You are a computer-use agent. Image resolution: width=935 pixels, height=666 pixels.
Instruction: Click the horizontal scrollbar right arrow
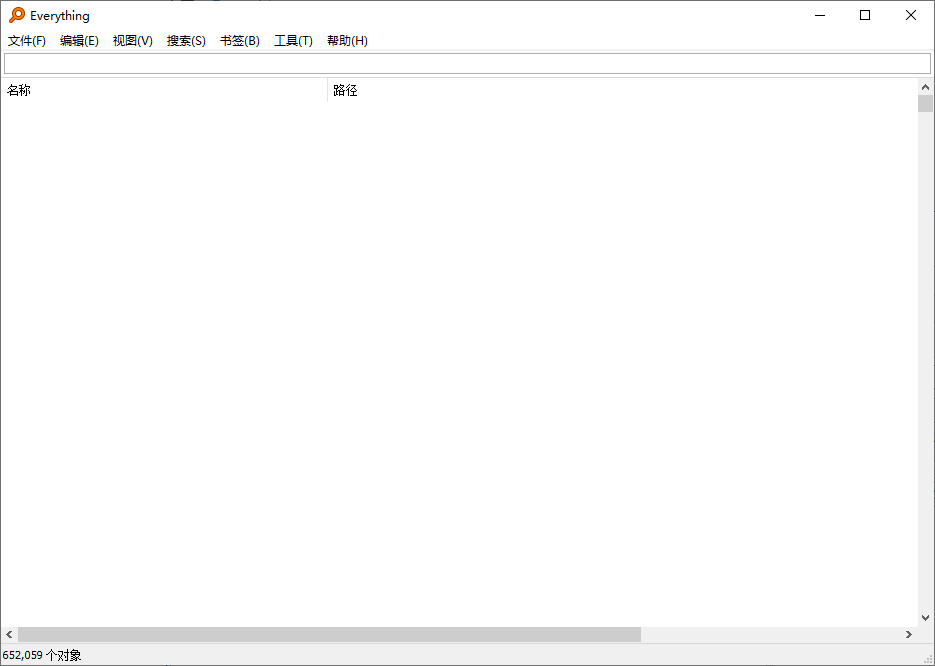click(908, 634)
